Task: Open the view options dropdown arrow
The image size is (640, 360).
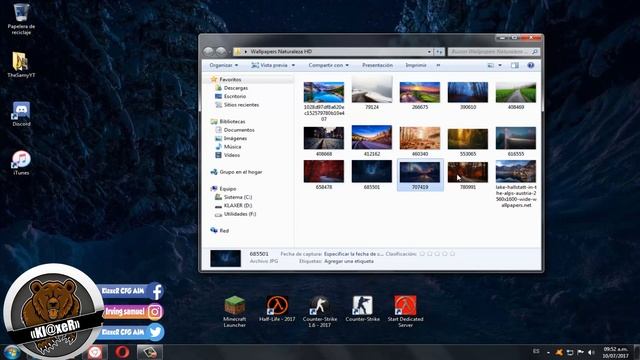Action: (x=500, y=65)
